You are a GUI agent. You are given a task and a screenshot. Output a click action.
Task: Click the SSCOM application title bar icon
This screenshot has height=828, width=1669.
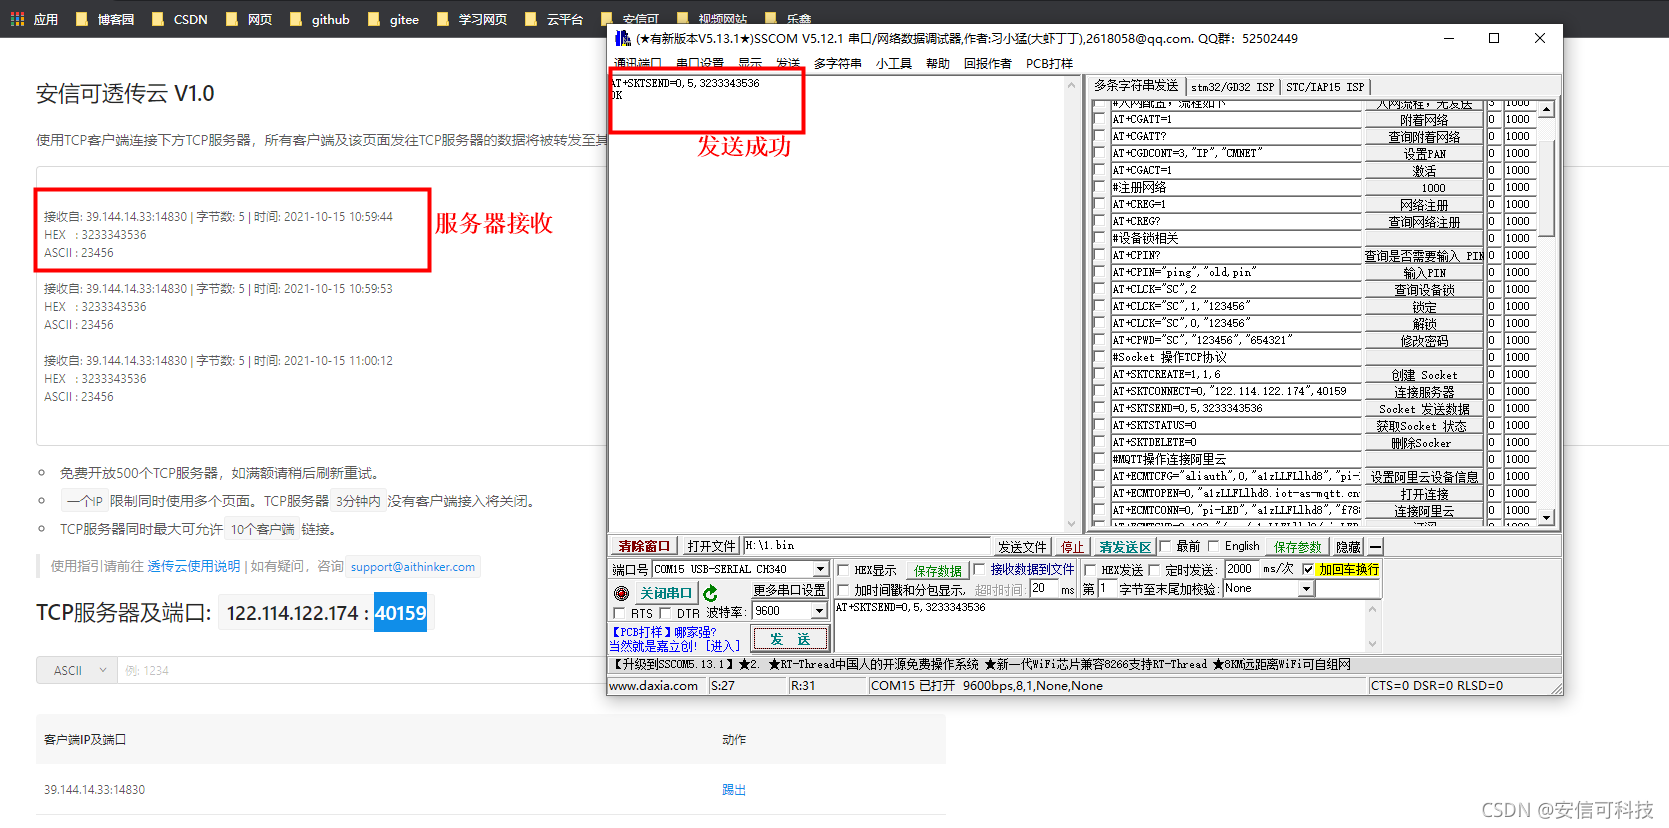[622, 39]
